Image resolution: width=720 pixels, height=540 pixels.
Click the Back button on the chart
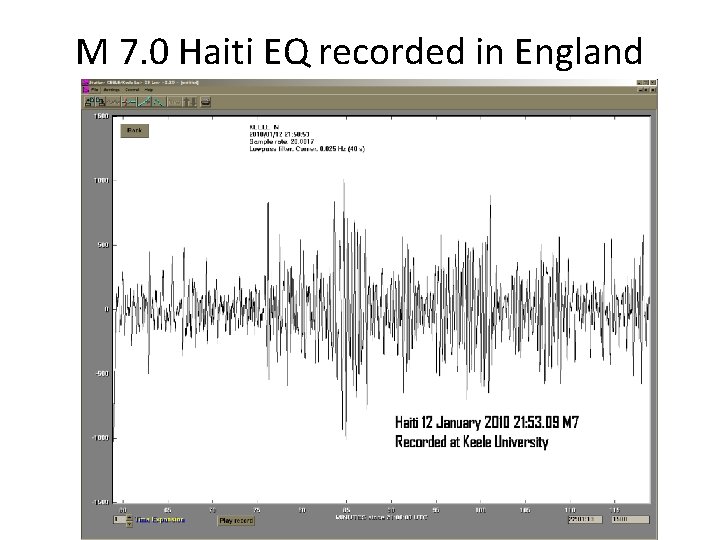[135, 131]
